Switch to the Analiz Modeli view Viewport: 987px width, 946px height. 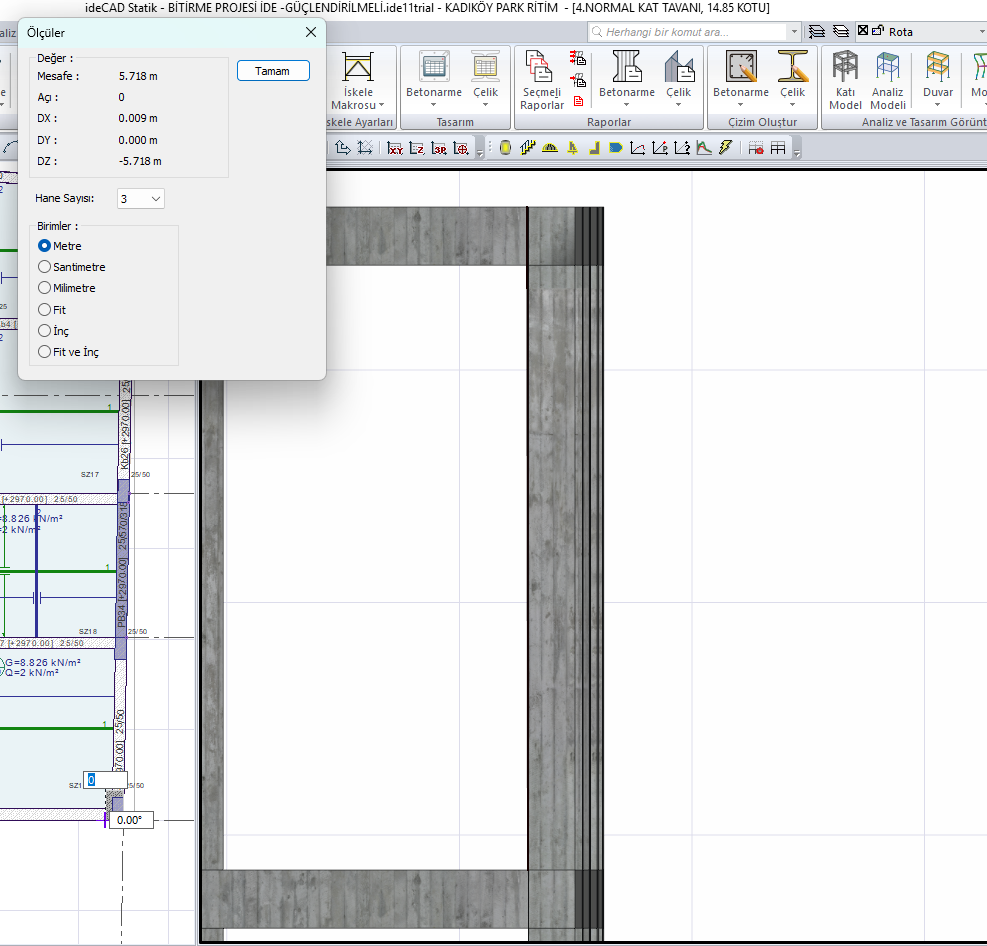[x=887, y=80]
